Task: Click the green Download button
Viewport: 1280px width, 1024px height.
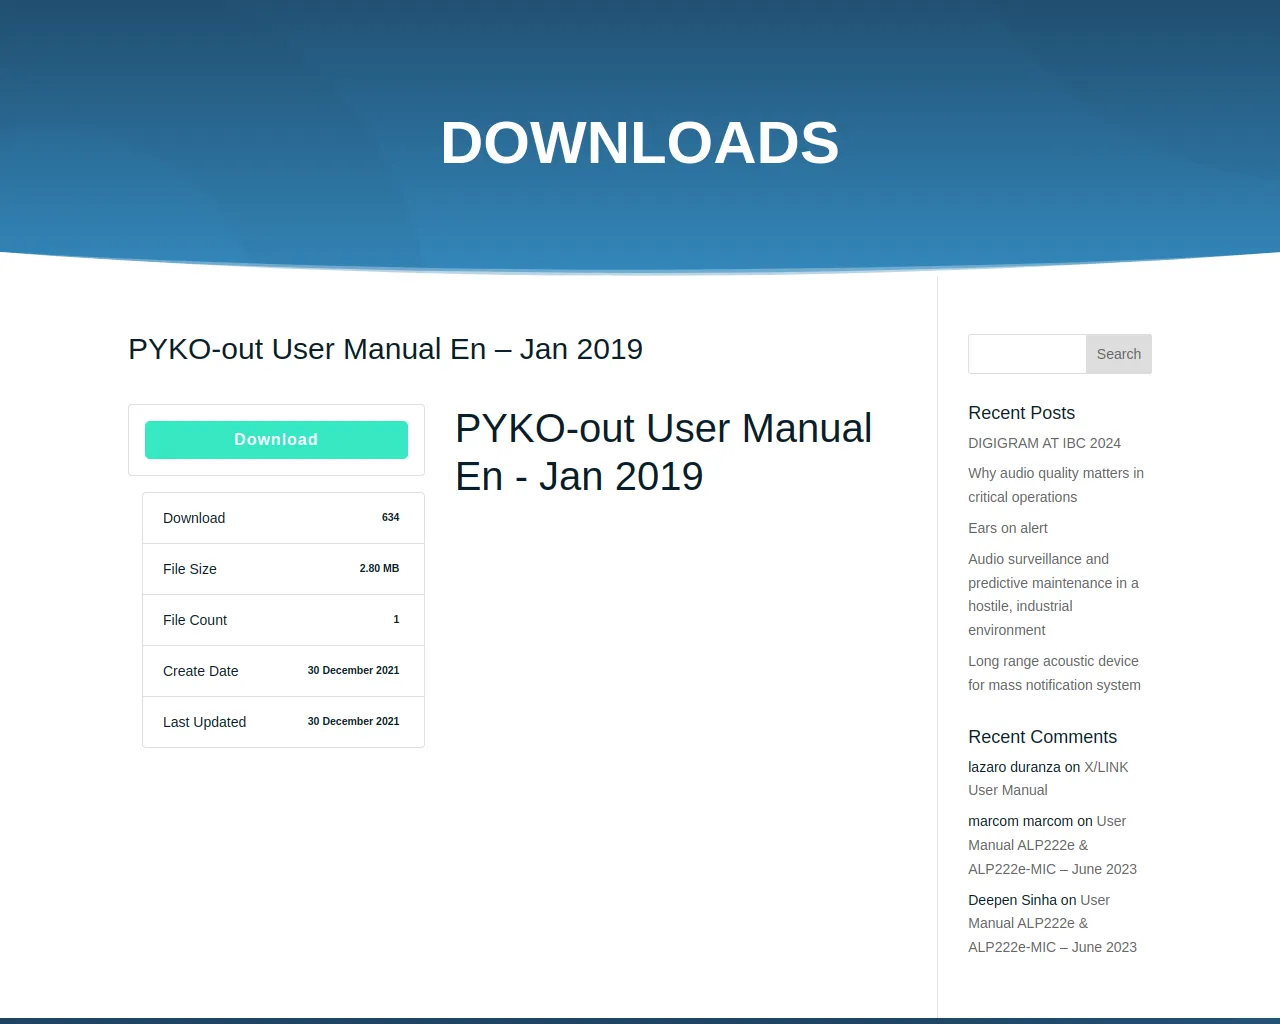Action: pyautogui.click(x=276, y=440)
